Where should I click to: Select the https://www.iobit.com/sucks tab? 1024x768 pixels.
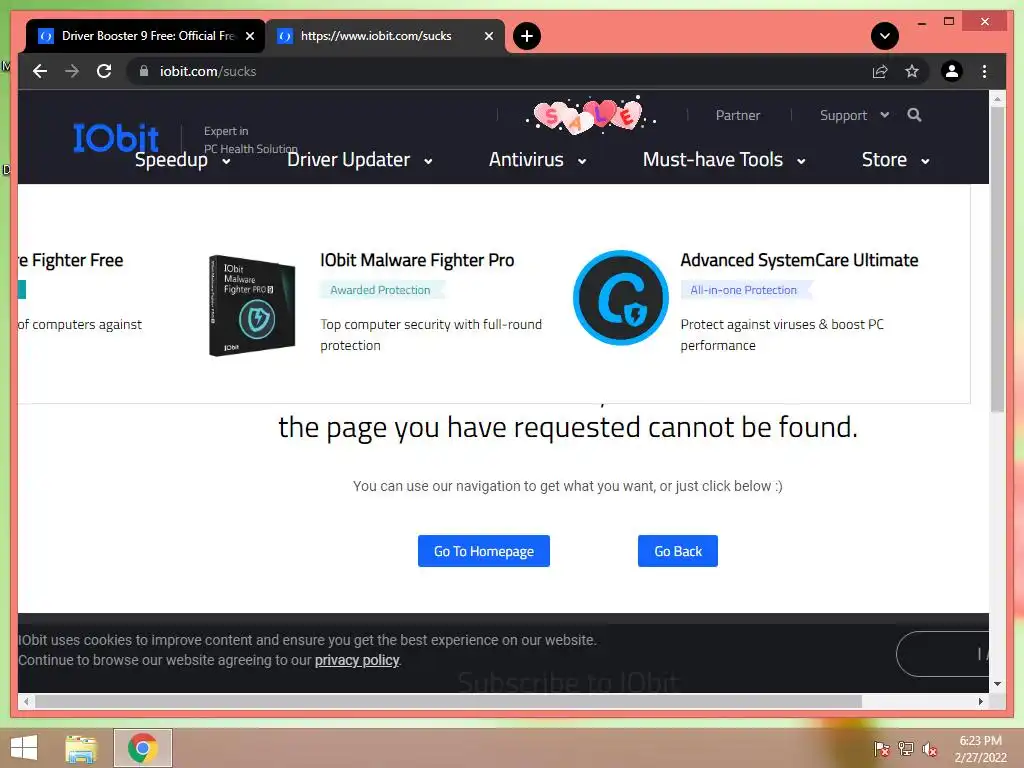385,36
